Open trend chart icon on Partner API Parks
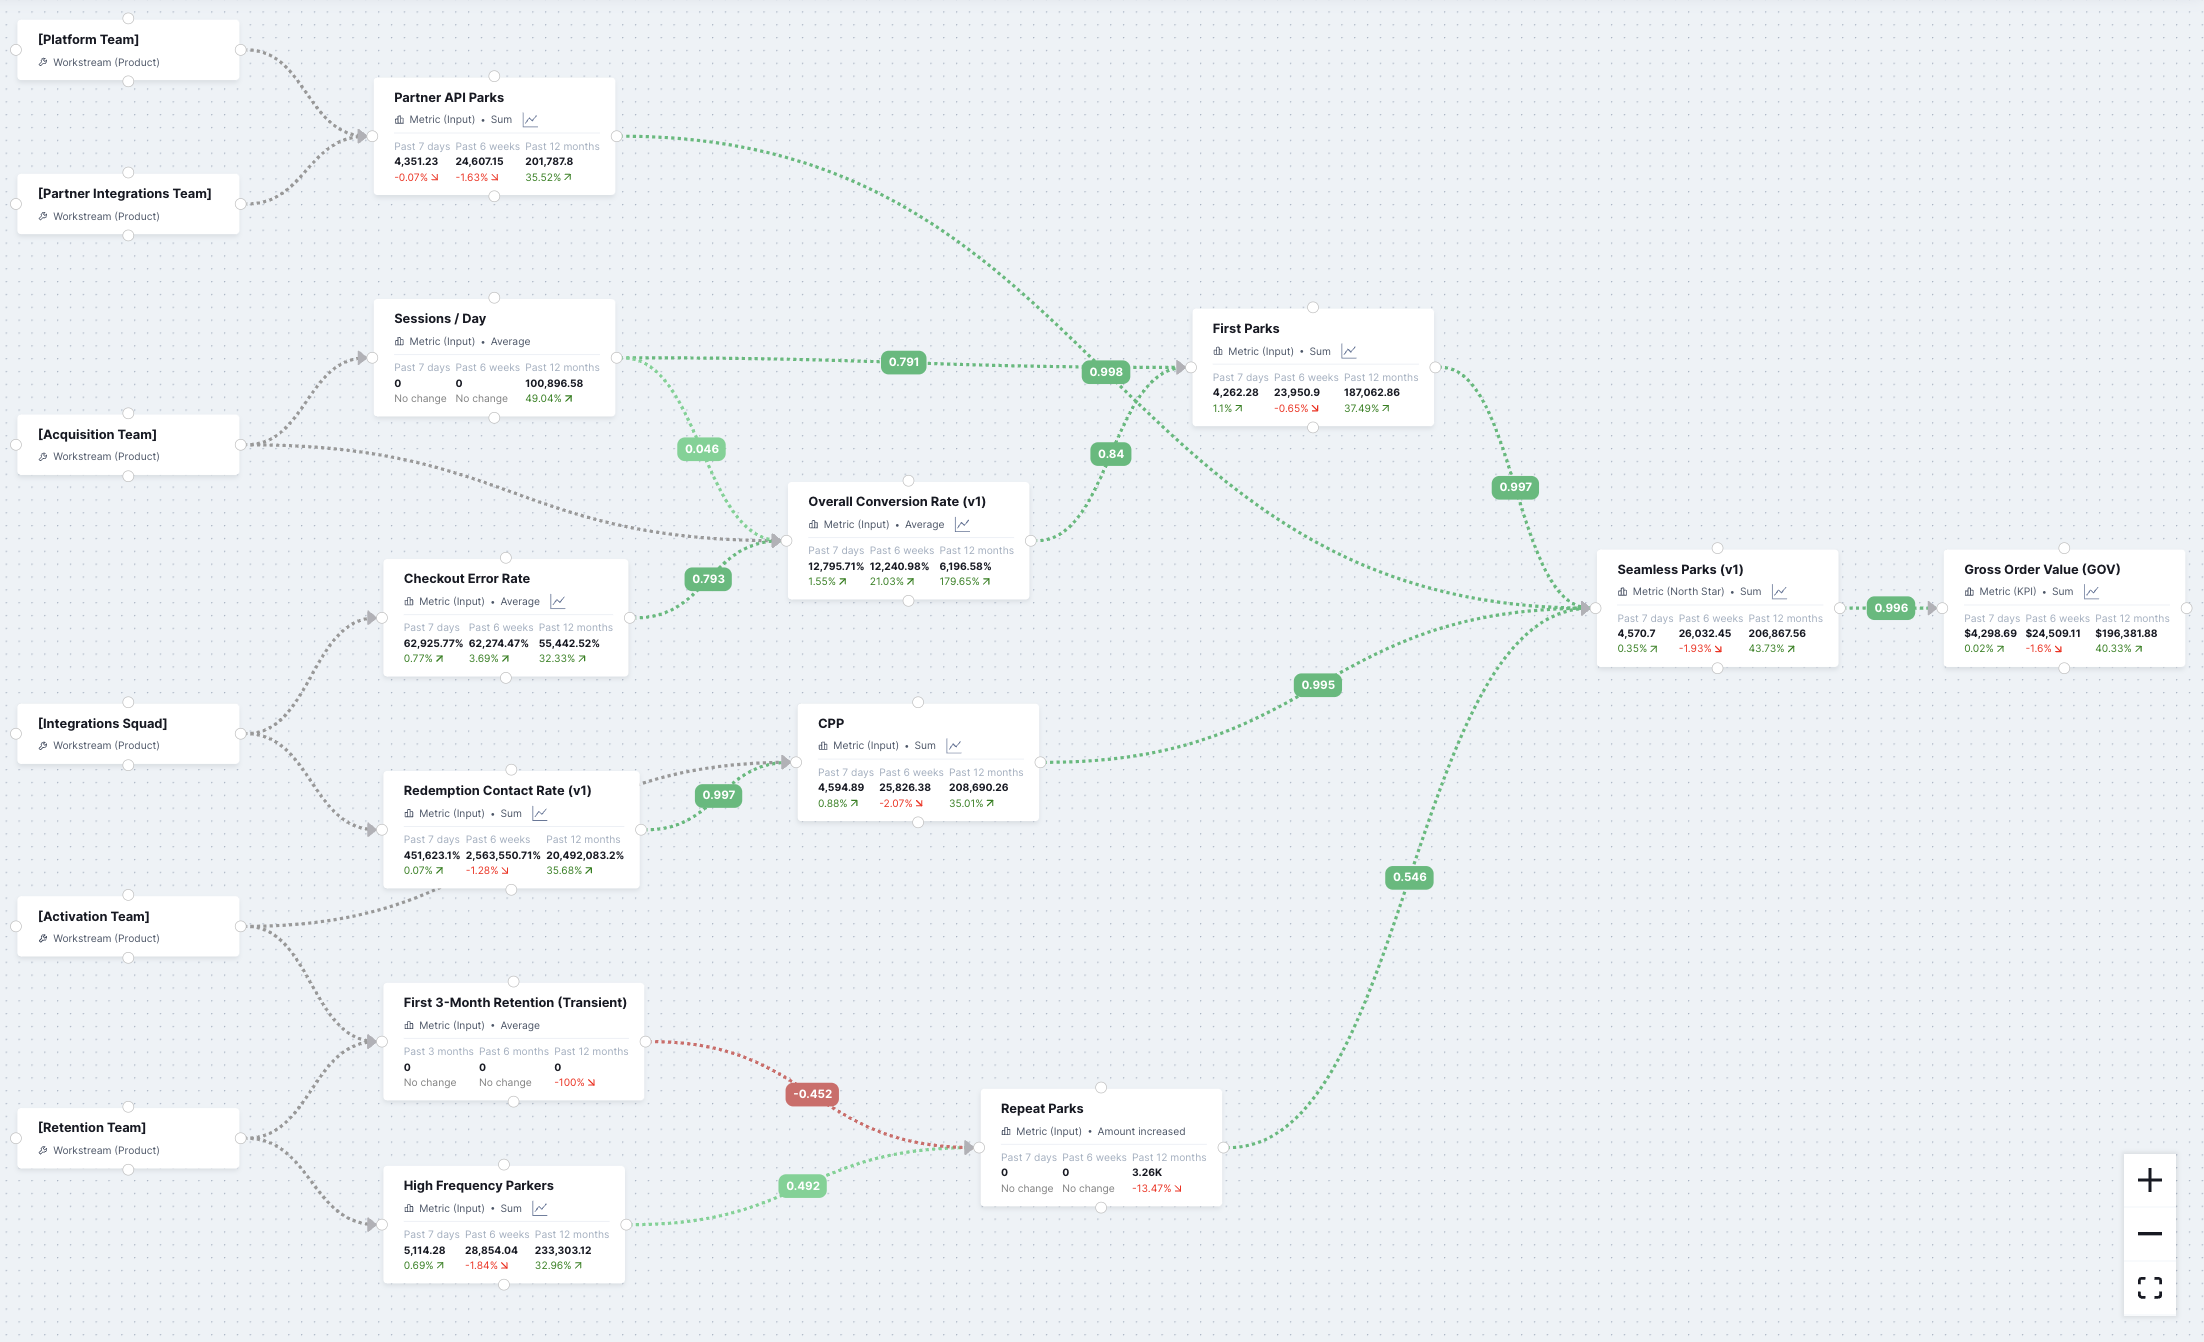Screen dimensions: 2204x1342 pyautogui.click(x=530, y=120)
